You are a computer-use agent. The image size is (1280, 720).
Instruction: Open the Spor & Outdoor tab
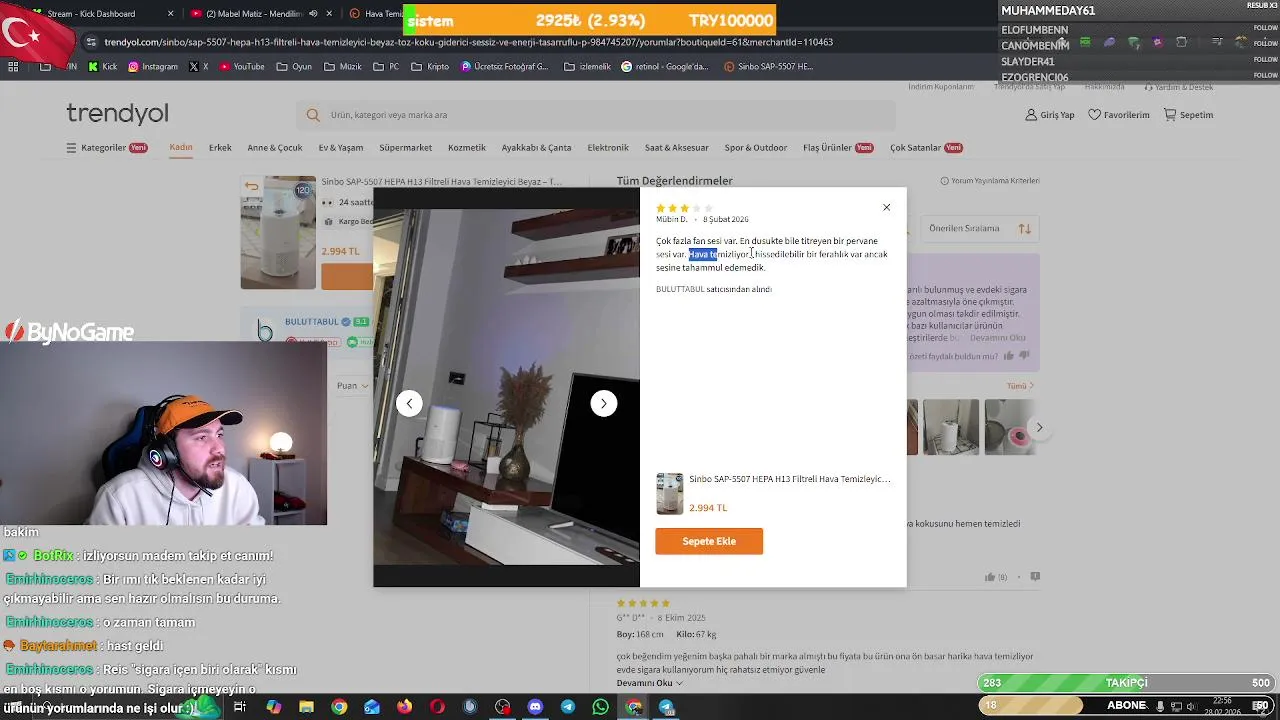point(756,148)
